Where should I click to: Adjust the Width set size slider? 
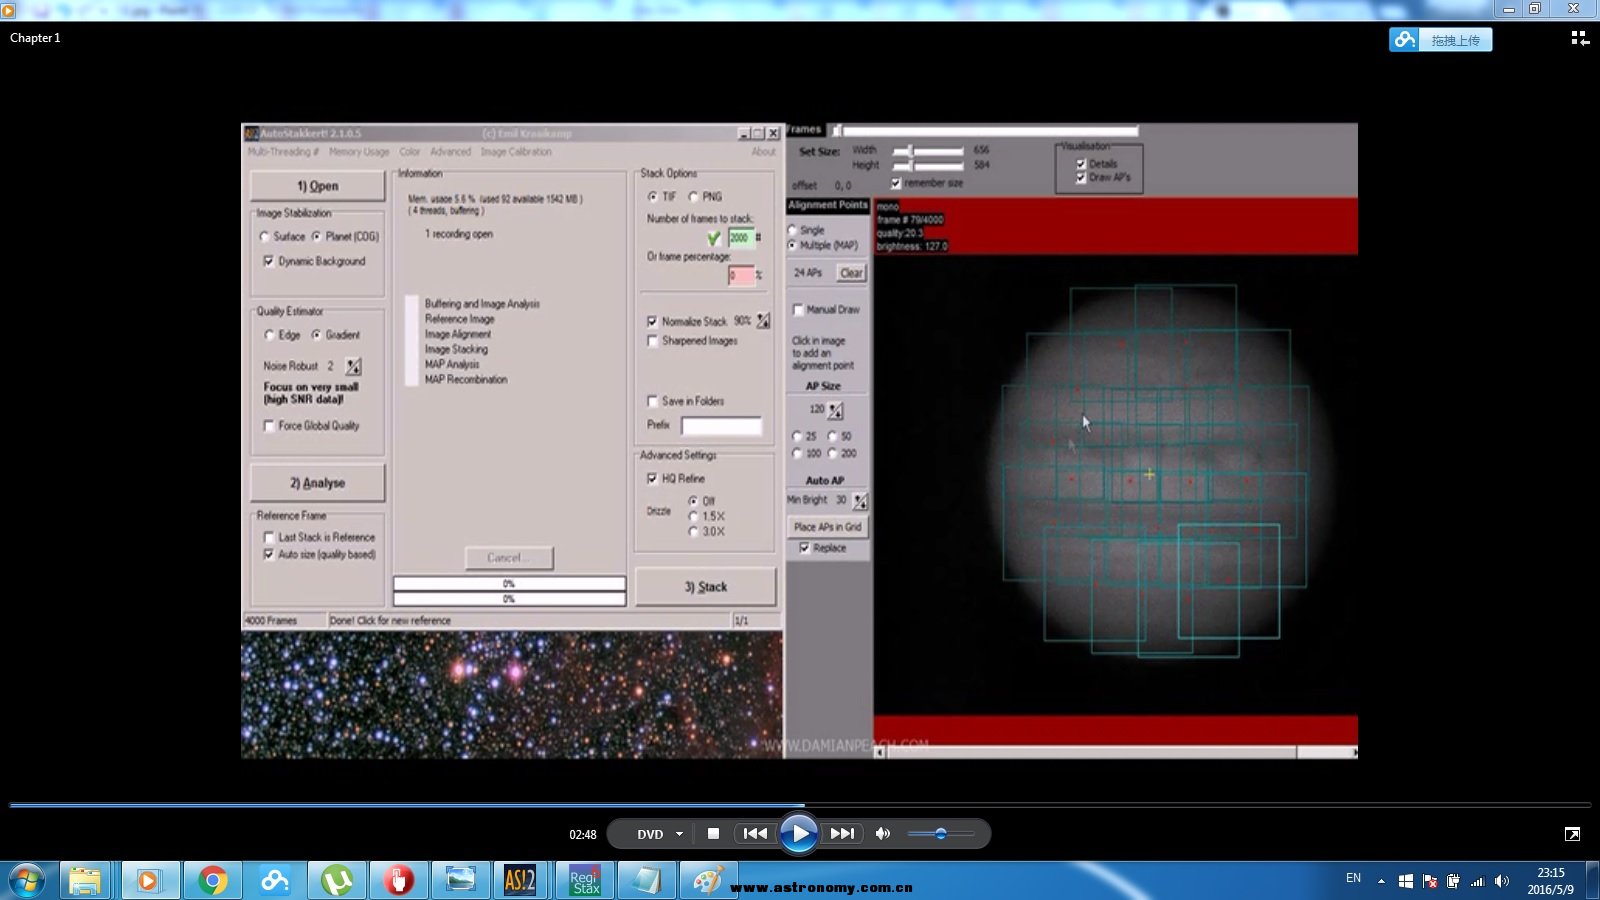[928, 151]
